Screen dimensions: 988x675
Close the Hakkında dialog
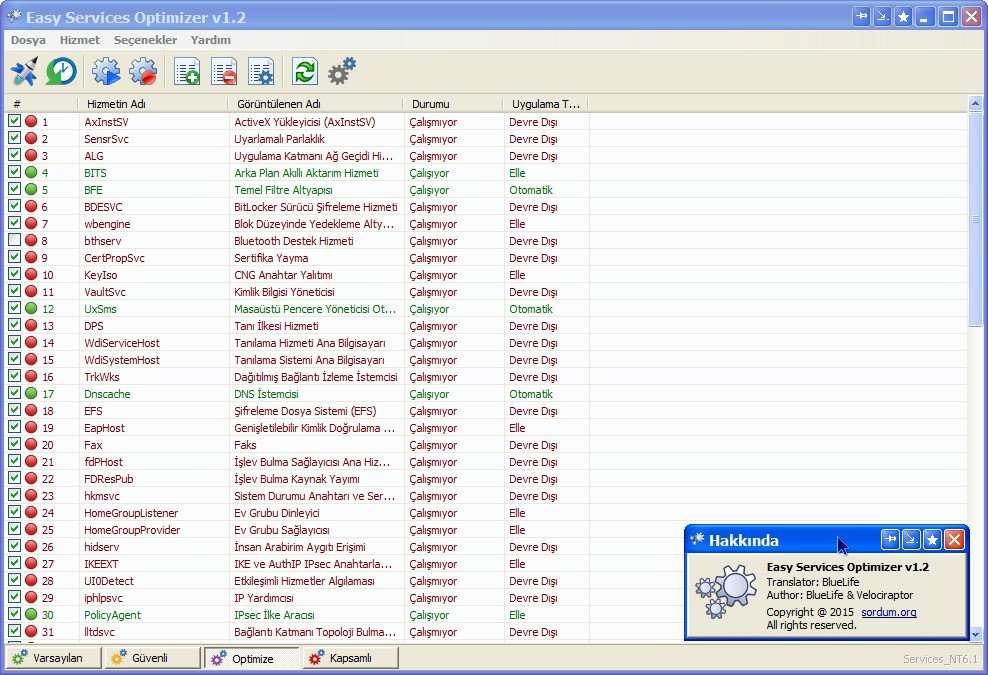tap(955, 539)
